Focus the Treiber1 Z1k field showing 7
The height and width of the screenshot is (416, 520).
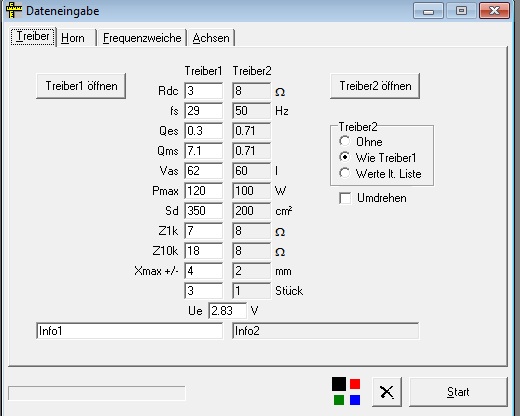(x=203, y=231)
